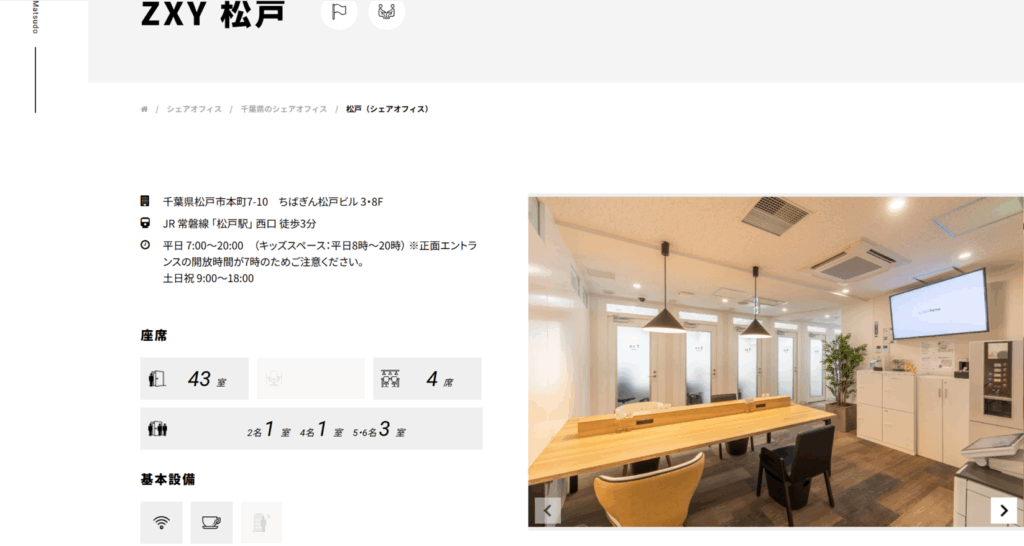Viewport: 1024px width, 546px height.
Task: Open 千葉県のシェアオフィス breadcrumb link
Action: tap(283, 109)
